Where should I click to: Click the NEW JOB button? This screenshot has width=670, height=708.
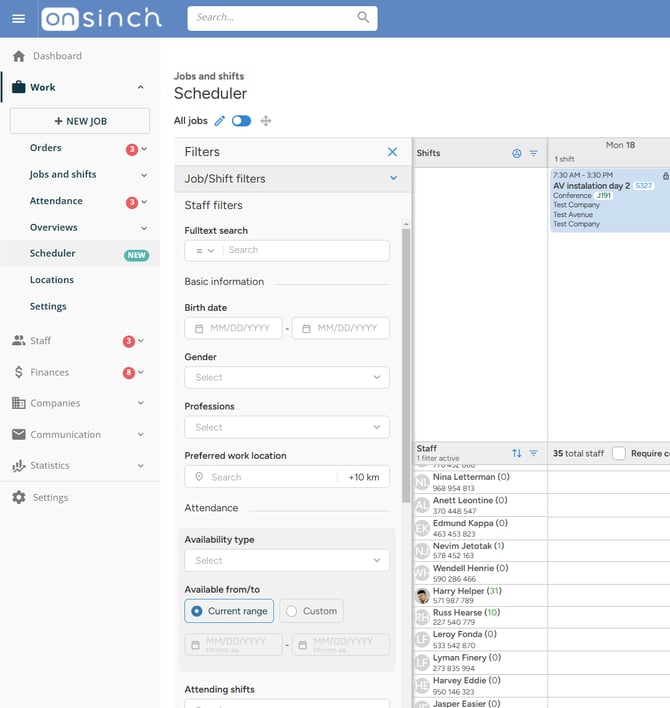[80, 121]
